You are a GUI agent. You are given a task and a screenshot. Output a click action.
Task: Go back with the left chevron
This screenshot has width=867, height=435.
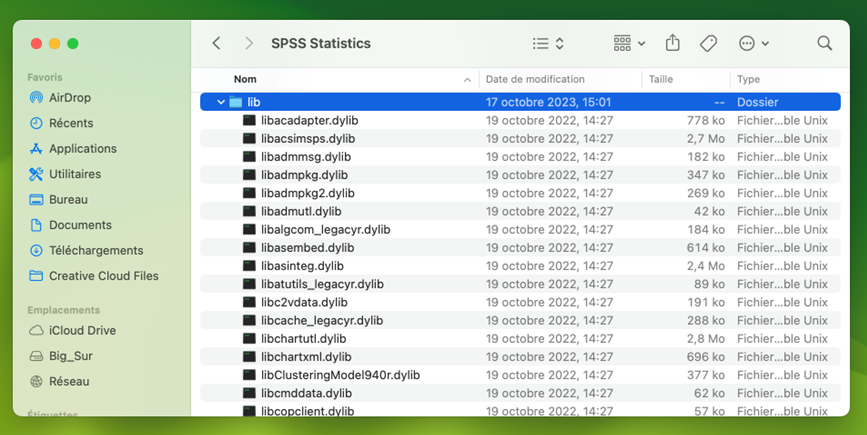(x=217, y=44)
